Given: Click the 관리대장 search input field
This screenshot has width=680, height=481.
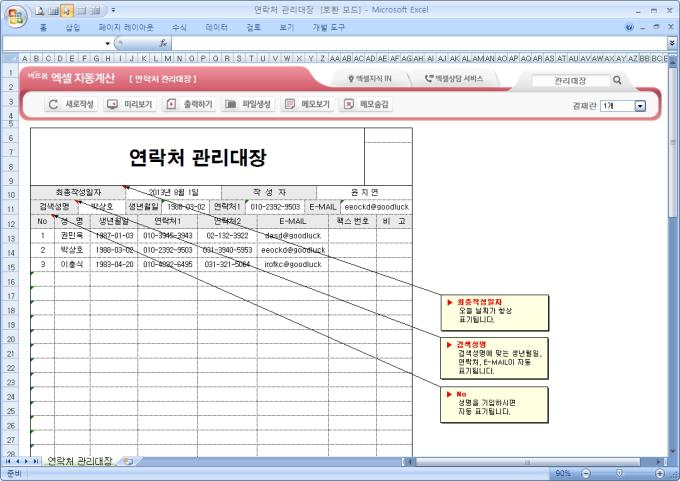Looking at the screenshot, I should pos(570,80).
